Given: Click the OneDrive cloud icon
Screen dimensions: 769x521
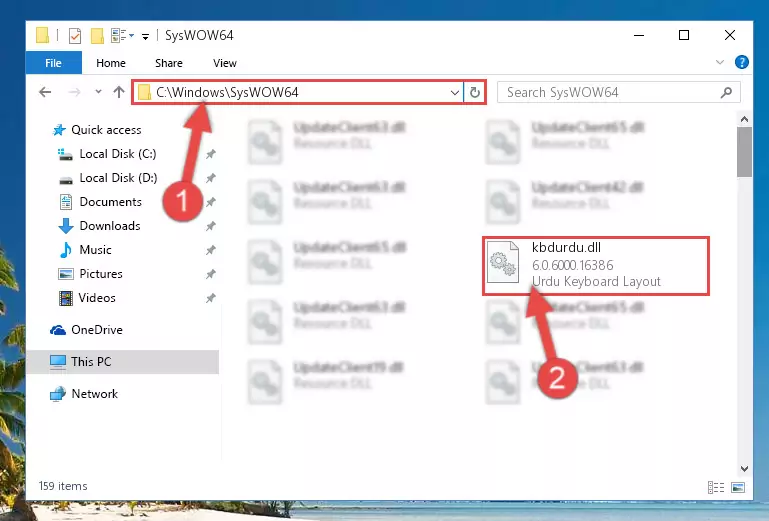Looking at the screenshot, I should [x=58, y=330].
